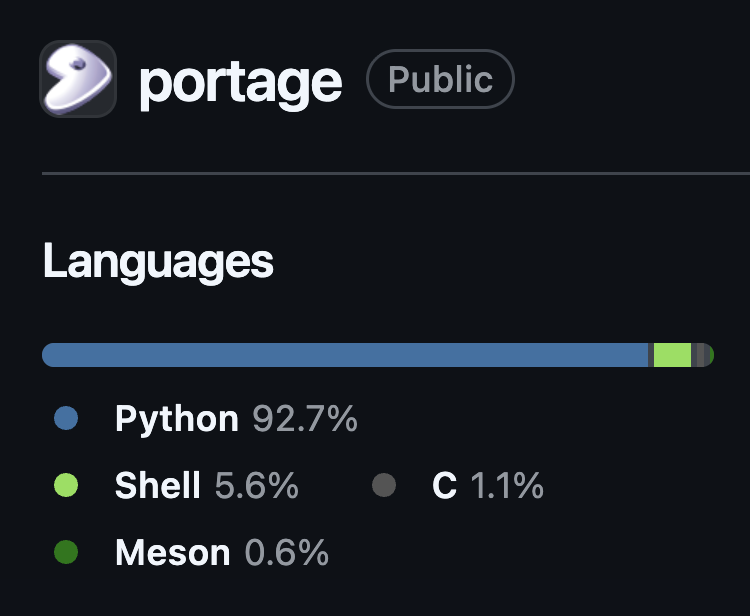Screen dimensions: 750x616
Task: Click the dark green Meson bar end segment
Action: tap(710, 355)
